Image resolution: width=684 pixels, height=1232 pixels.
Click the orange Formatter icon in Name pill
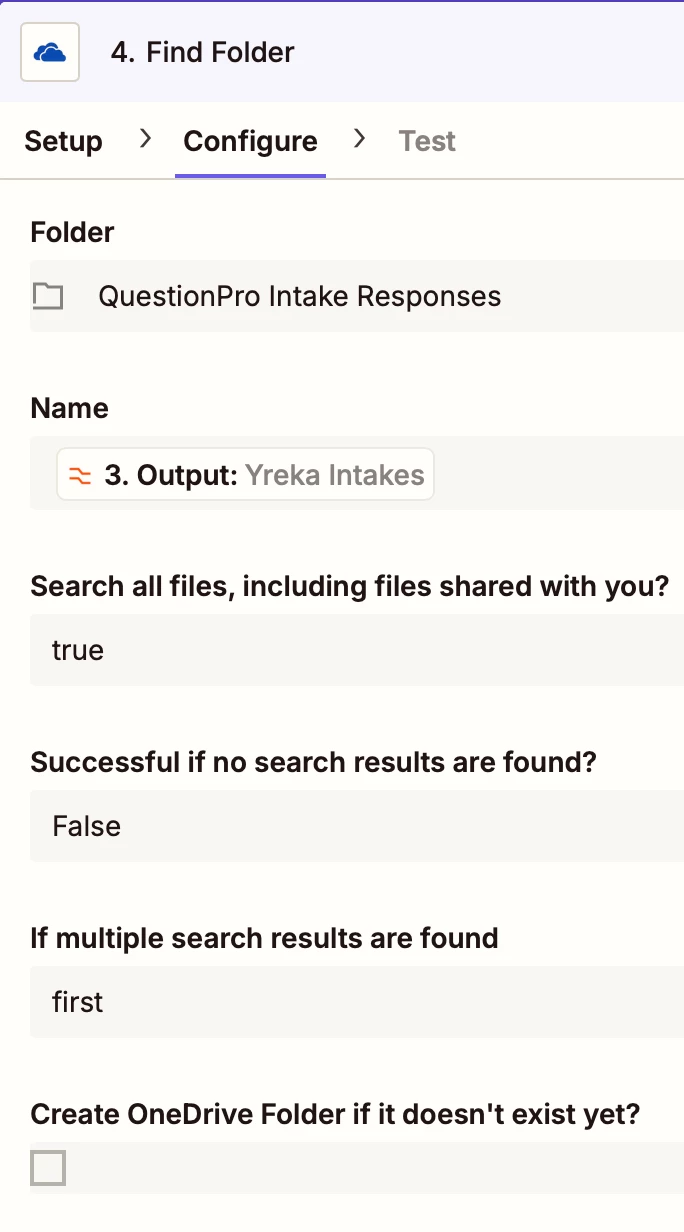pos(80,475)
